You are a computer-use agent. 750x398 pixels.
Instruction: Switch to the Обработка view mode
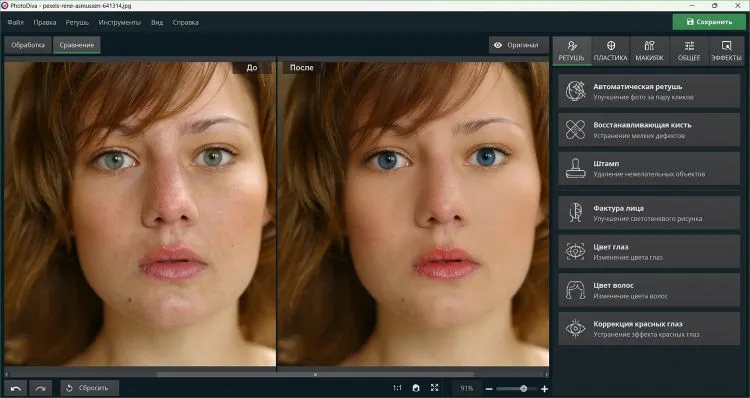tap(28, 45)
